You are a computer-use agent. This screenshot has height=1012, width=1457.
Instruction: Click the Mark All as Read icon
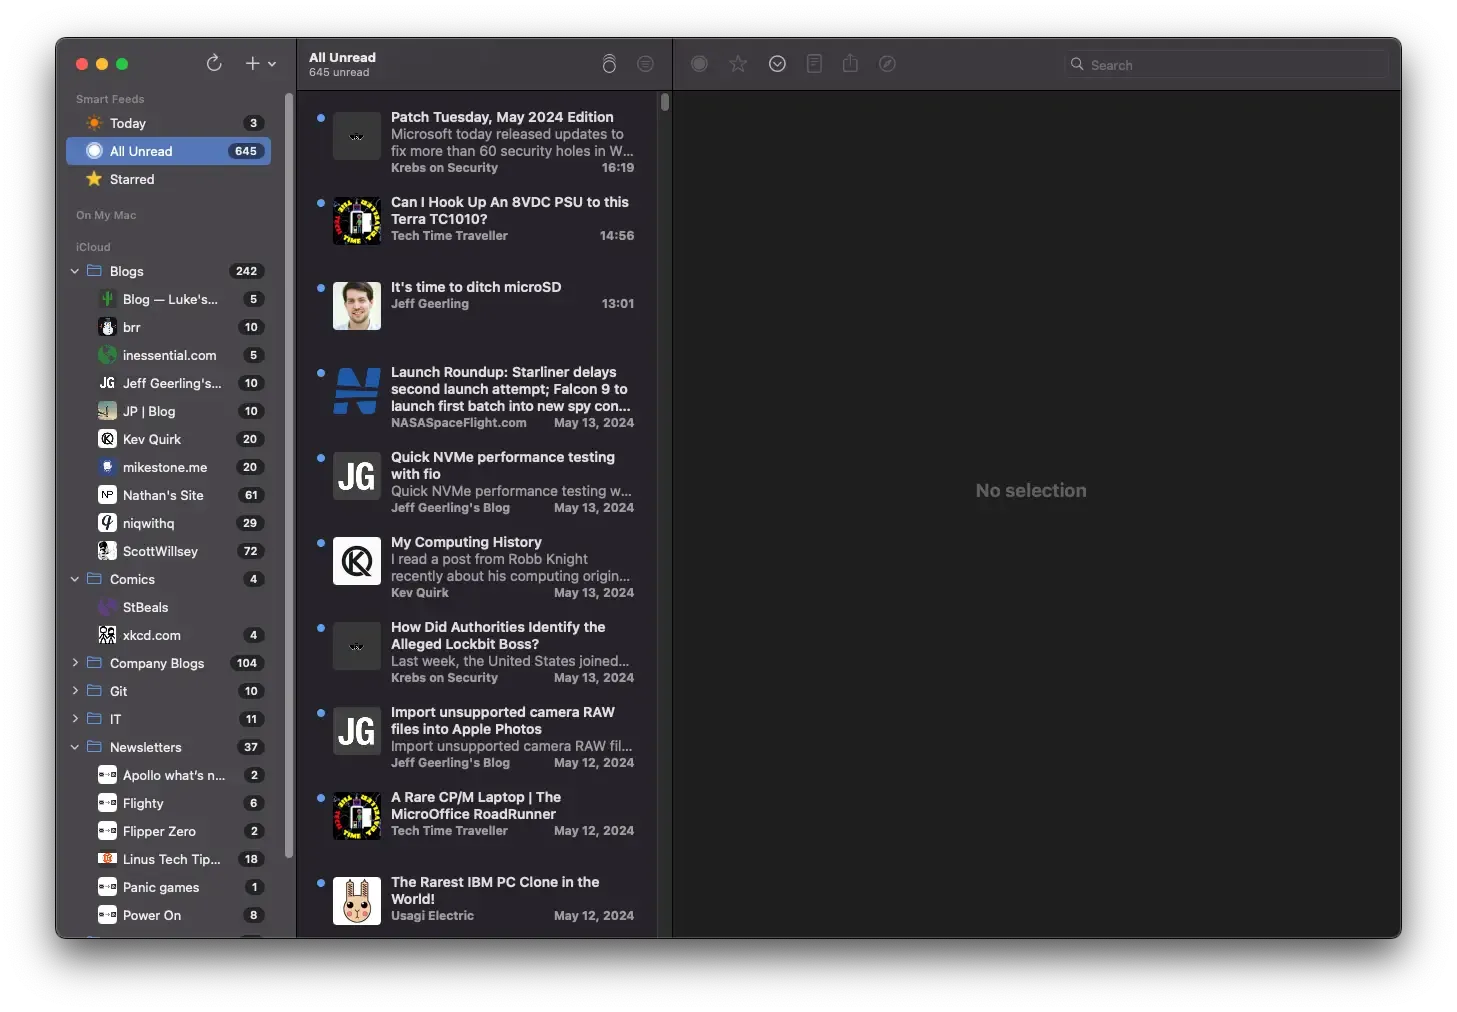pyautogui.click(x=609, y=64)
